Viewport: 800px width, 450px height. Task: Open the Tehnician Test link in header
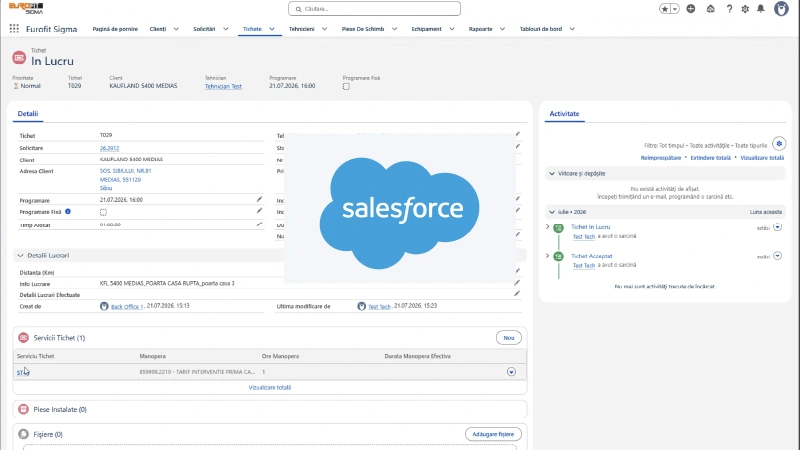pyautogui.click(x=223, y=87)
